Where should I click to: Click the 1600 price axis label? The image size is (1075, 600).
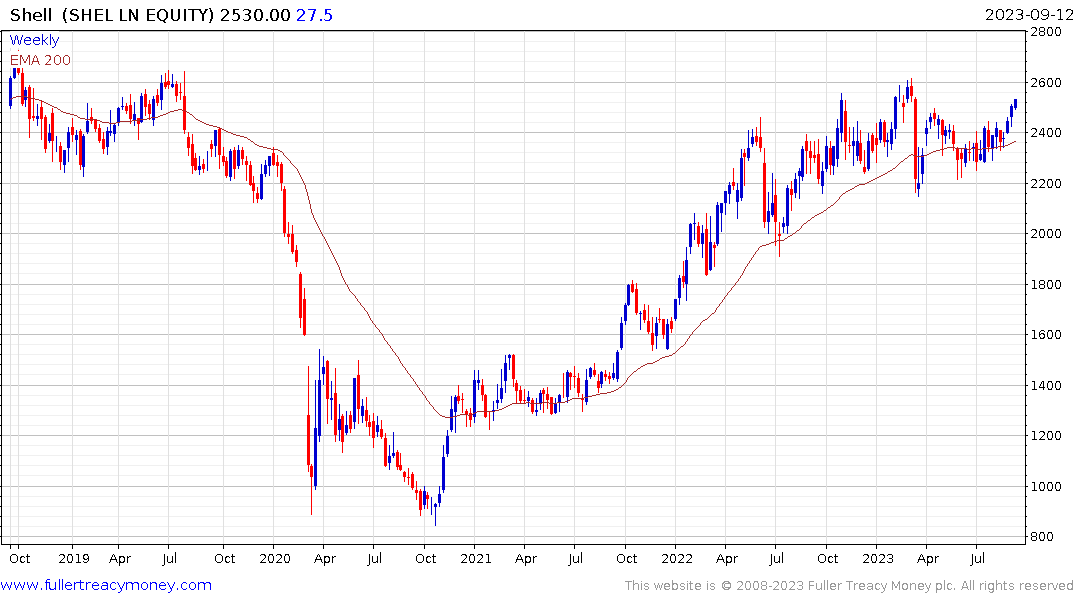1046,335
